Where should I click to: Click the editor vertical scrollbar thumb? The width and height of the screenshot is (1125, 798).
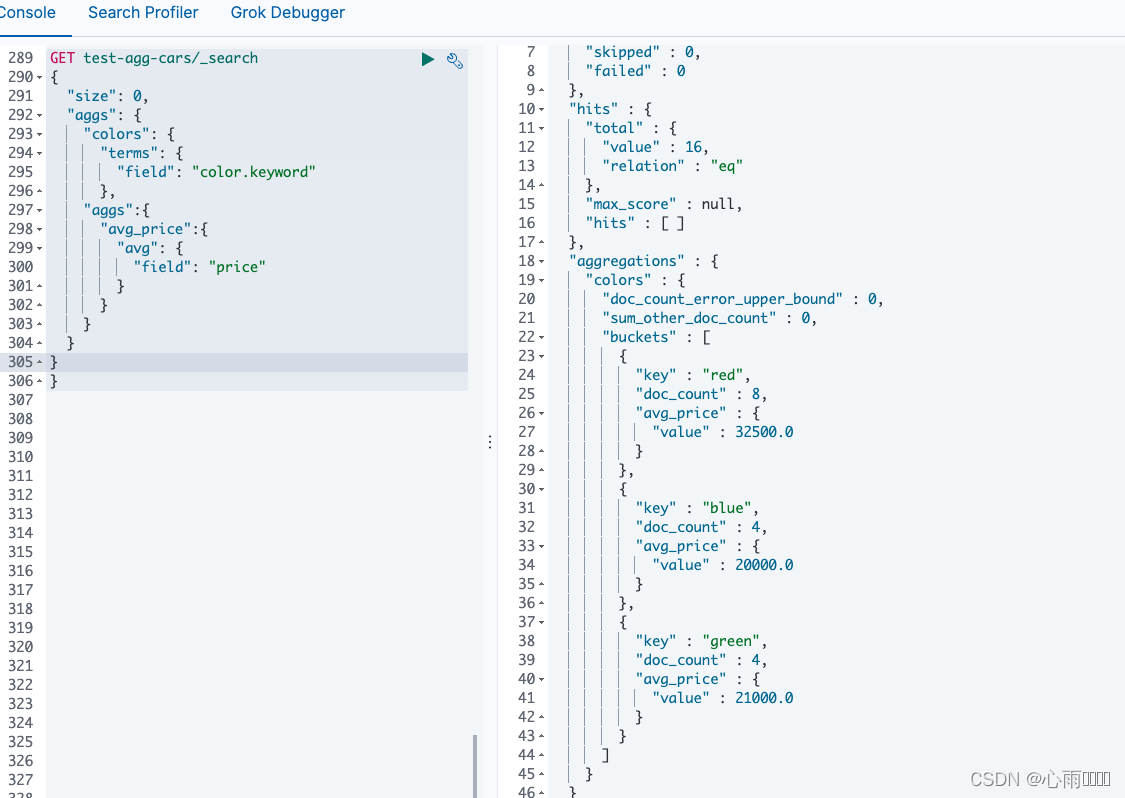474,766
